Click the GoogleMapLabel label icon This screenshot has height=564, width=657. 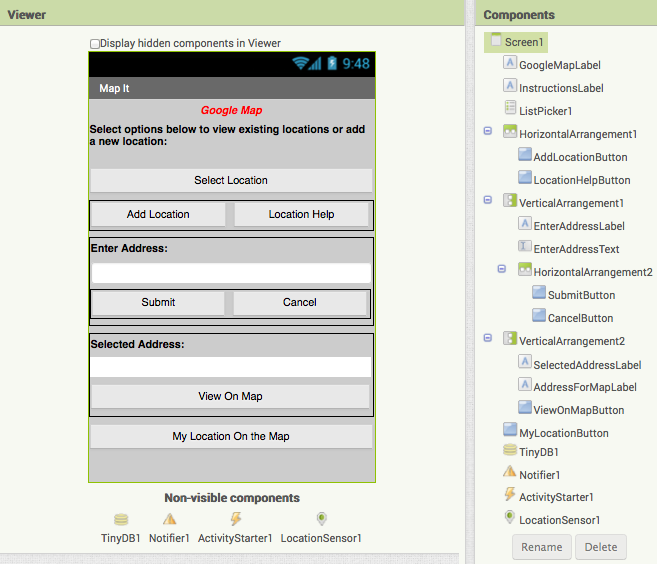click(x=510, y=63)
